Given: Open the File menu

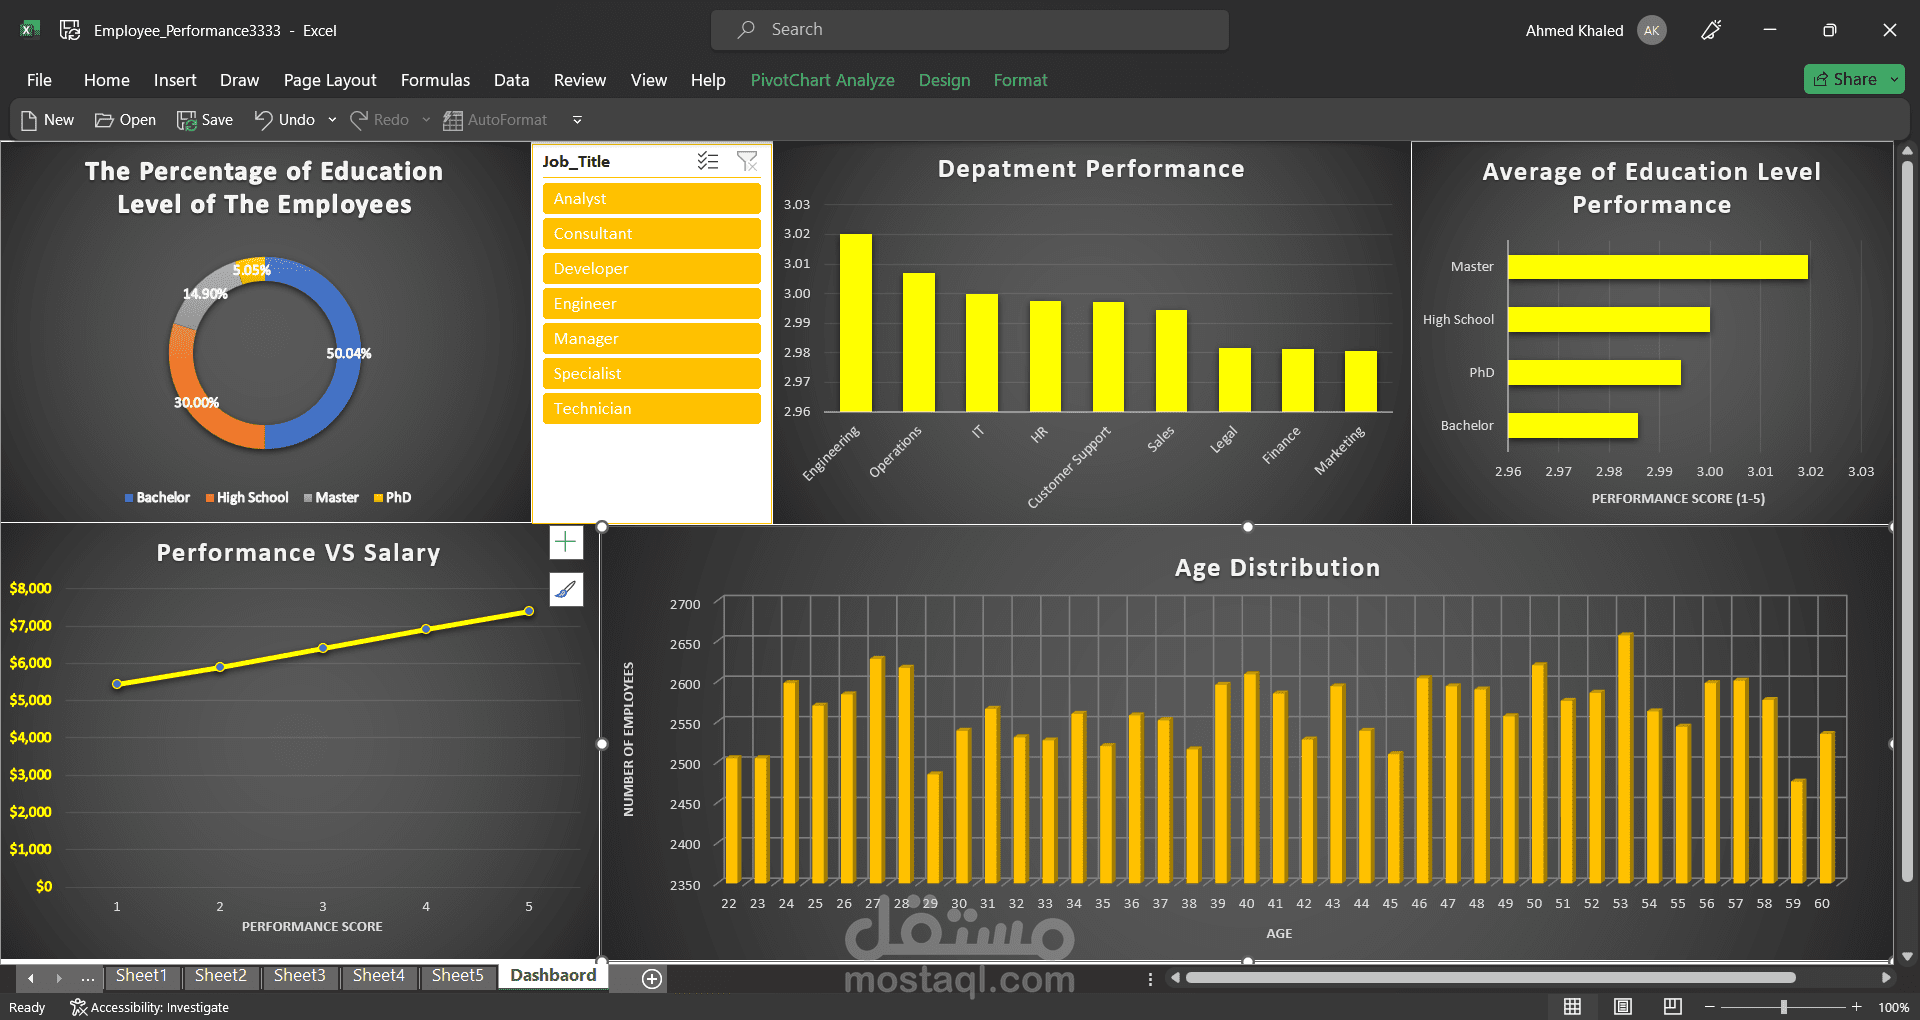Looking at the screenshot, I should (x=39, y=80).
